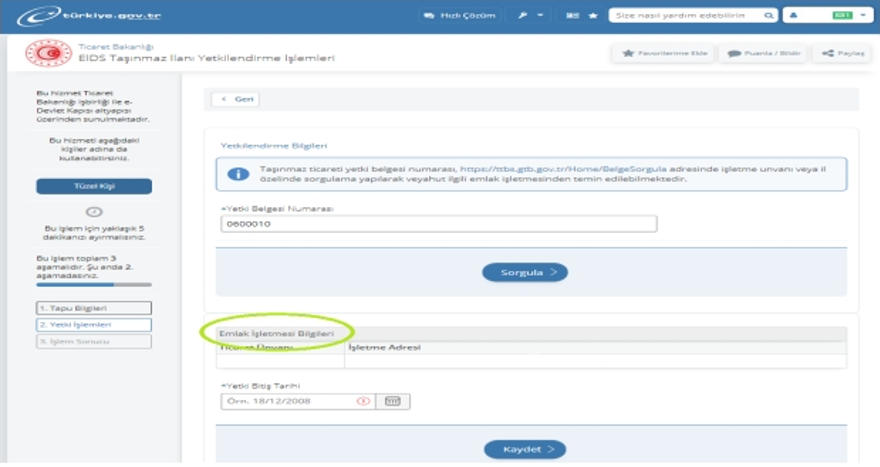This screenshot has width=880, height=467.
Task: Open the calendar date picker icon
Action: [x=393, y=401]
